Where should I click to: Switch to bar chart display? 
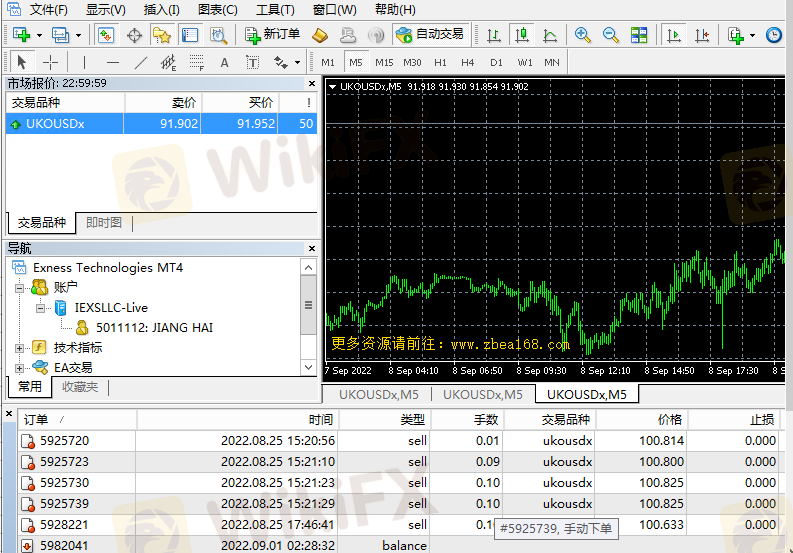coord(493,35)
